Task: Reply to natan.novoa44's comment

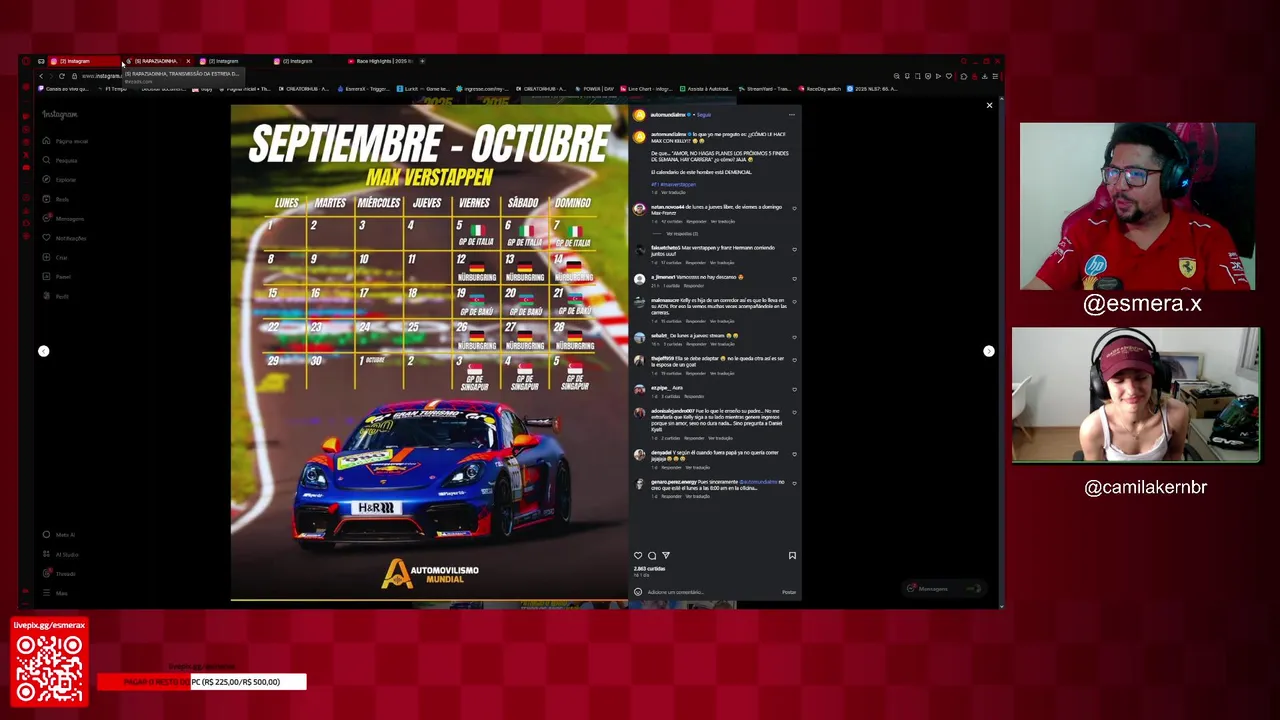Action: coord(696,221)
